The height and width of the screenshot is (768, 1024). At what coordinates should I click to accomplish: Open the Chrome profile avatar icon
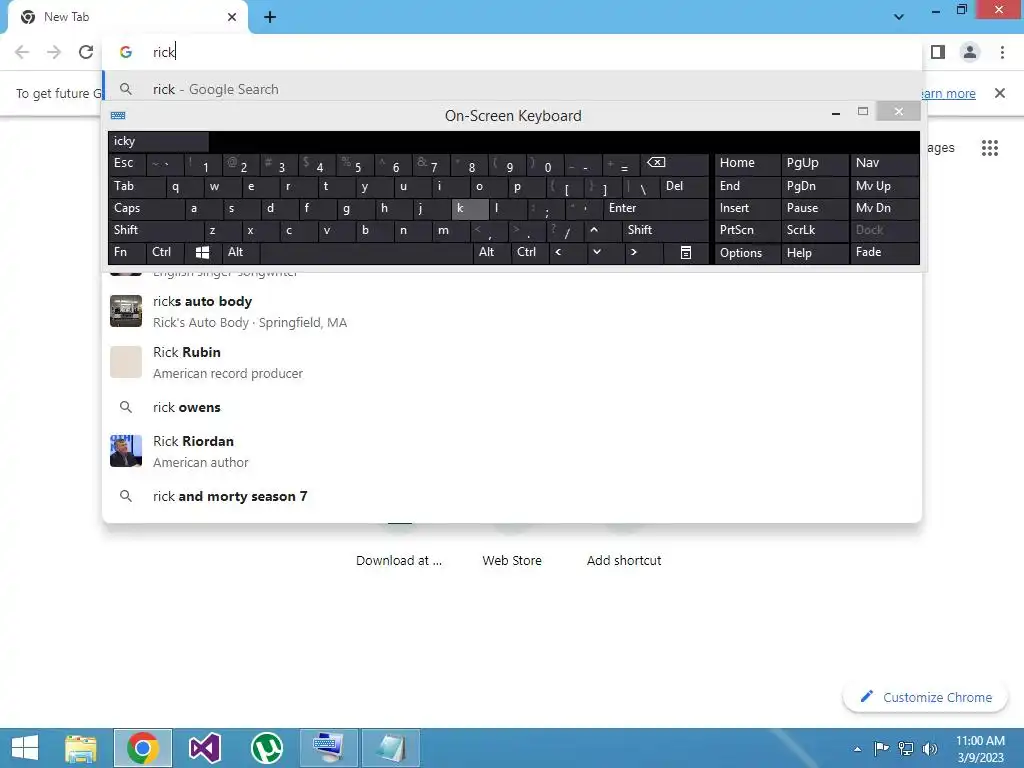click(970, 52)
